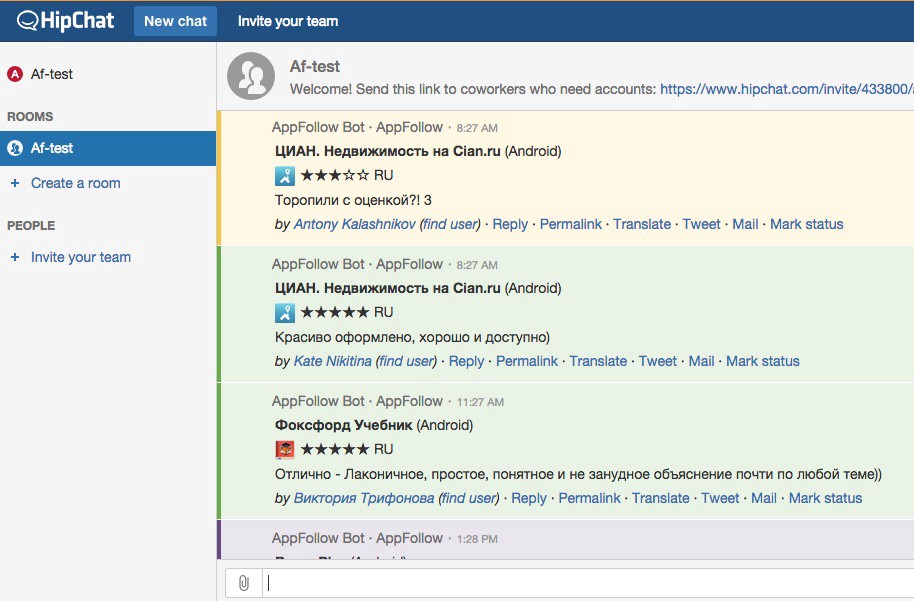Click Tweet on Kate Nikitina's review
This screenshot has width=914, height=601.
point(658,361)
